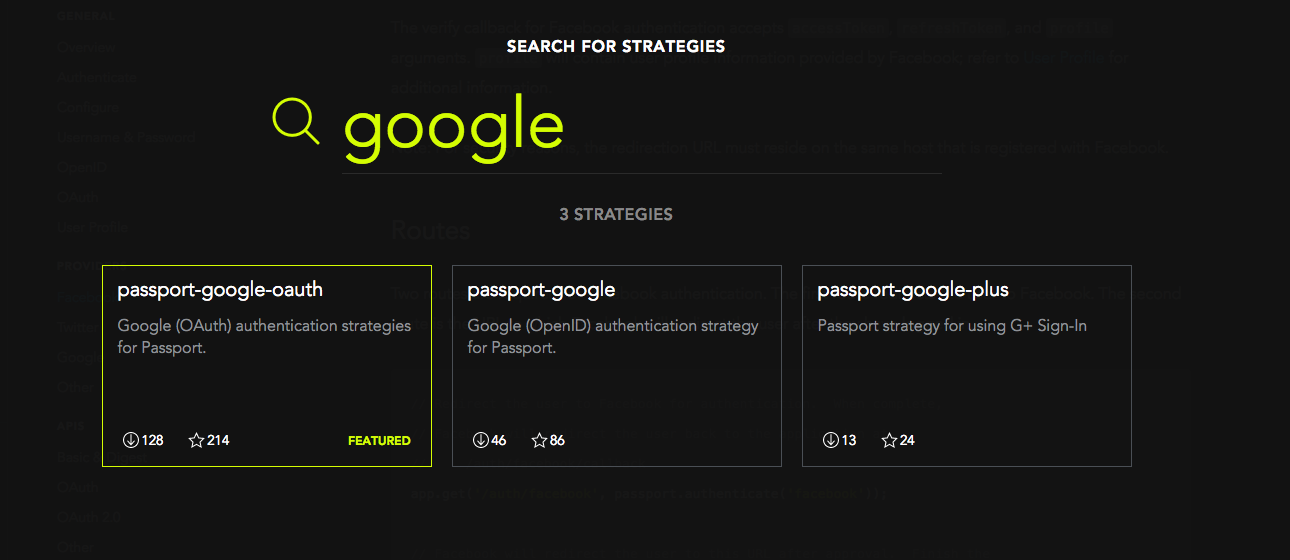The height and width of the screenshot is (560, 1290).
Task: Open User Profile in the sidebar
Action: 93,227
